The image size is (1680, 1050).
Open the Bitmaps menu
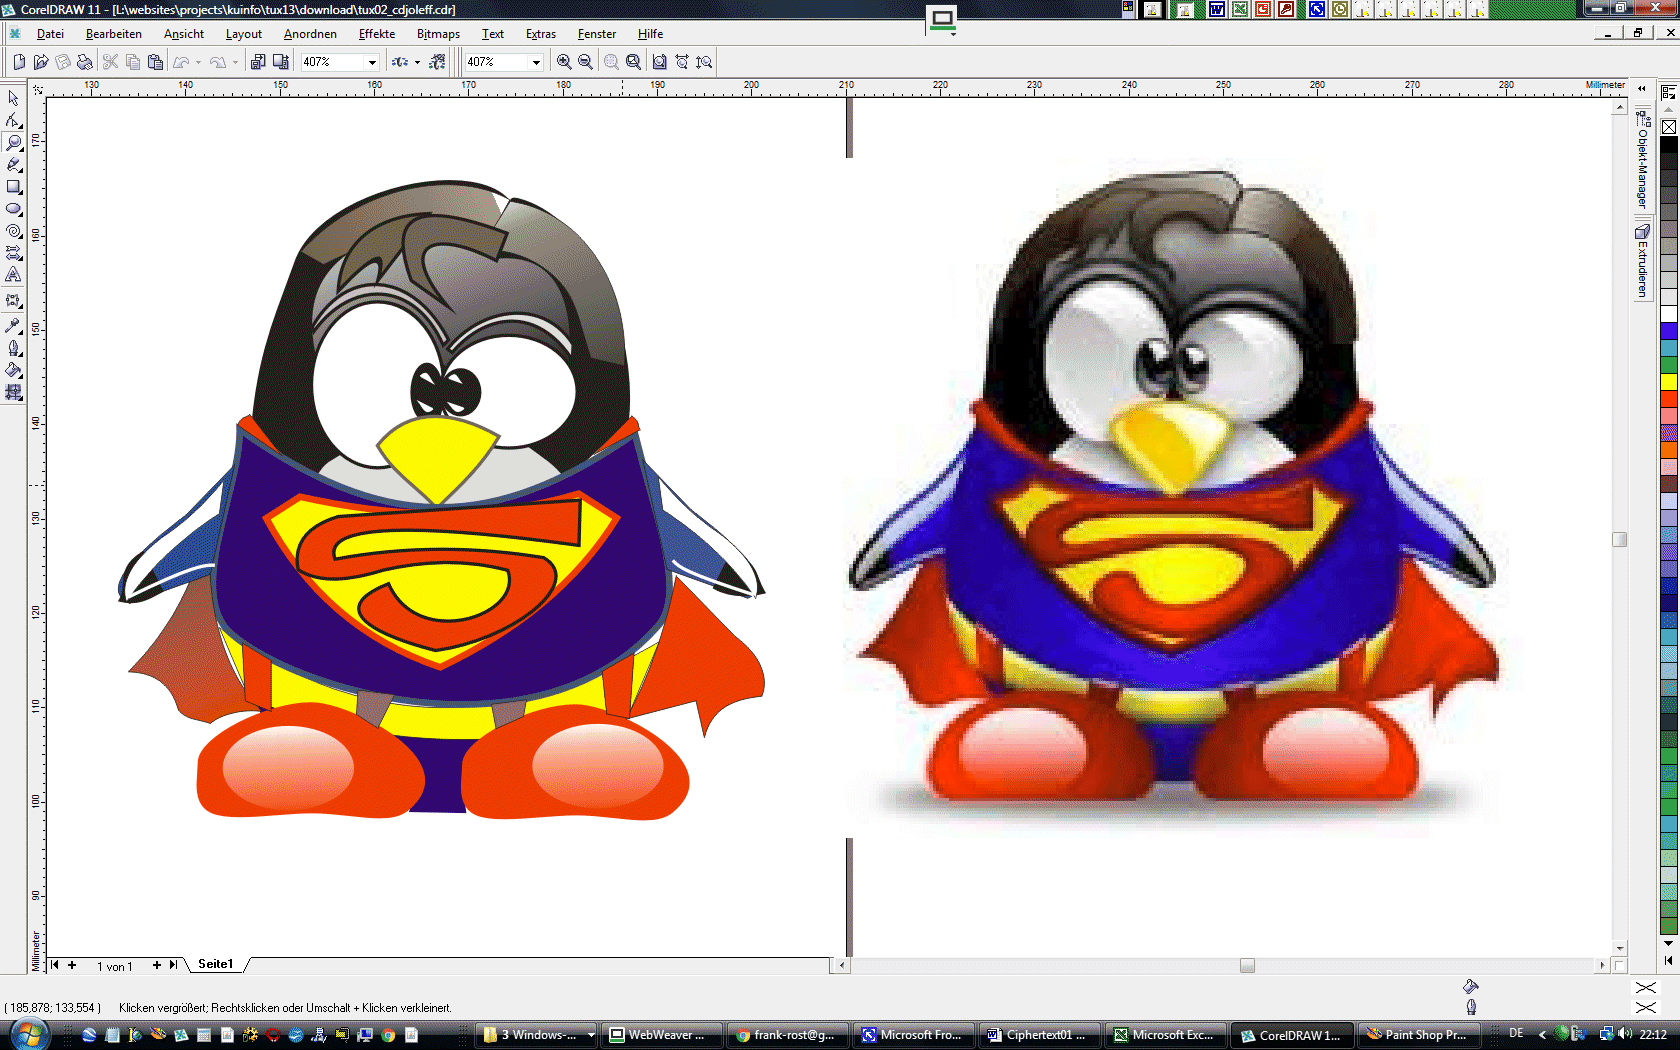click(x=438, y=34)
